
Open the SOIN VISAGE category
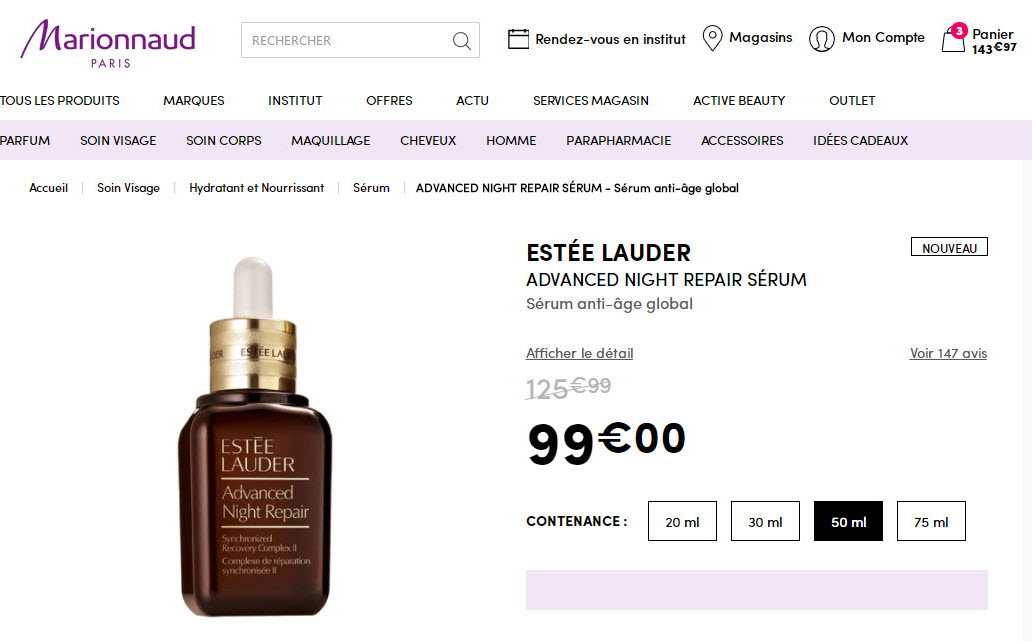pos(118,141)
